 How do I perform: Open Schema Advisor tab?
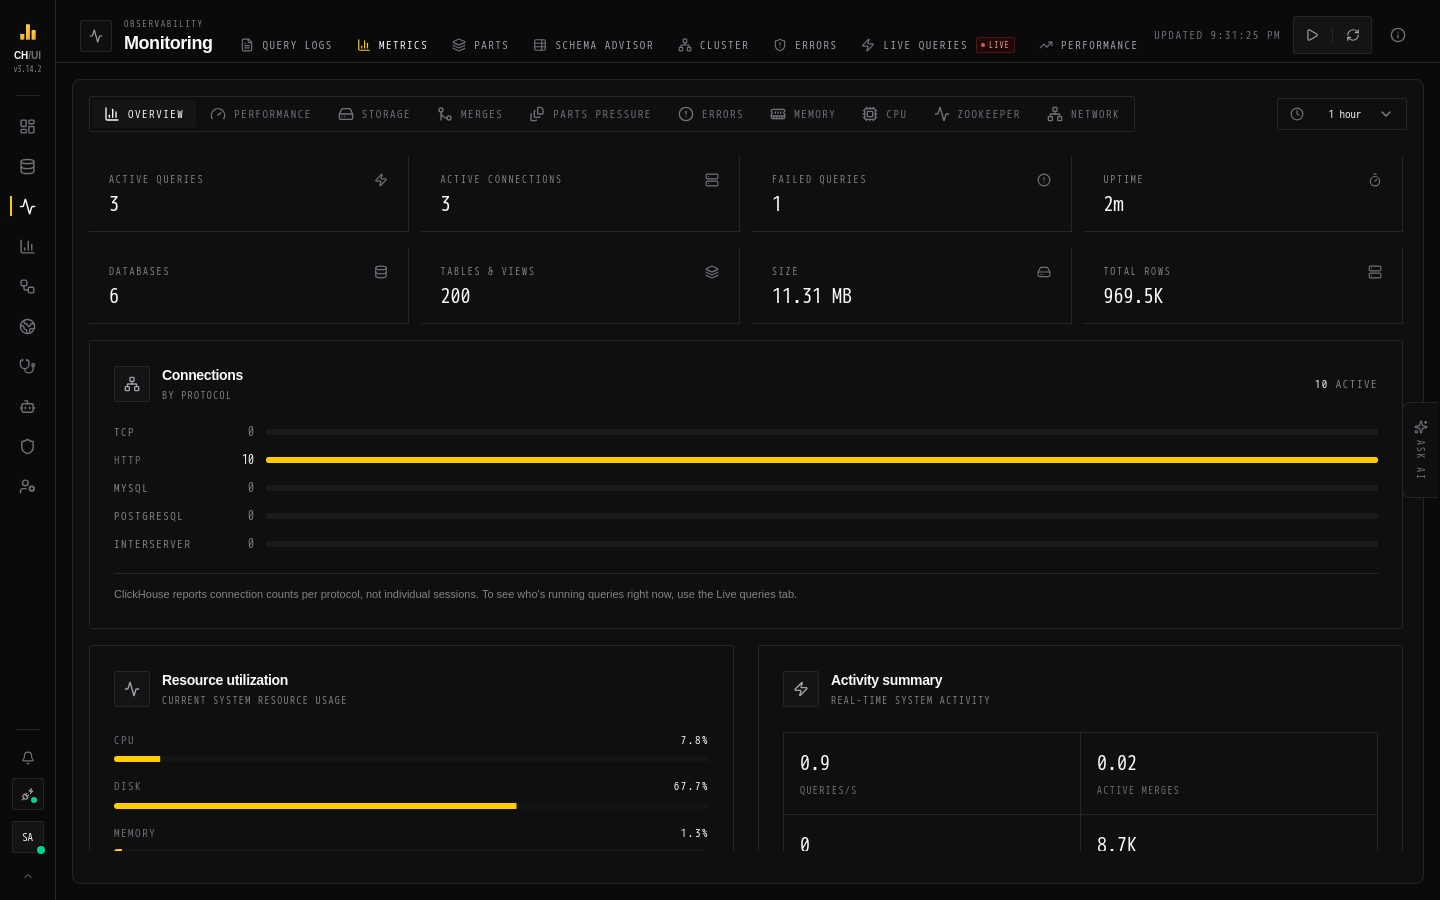tap(593, 45)
